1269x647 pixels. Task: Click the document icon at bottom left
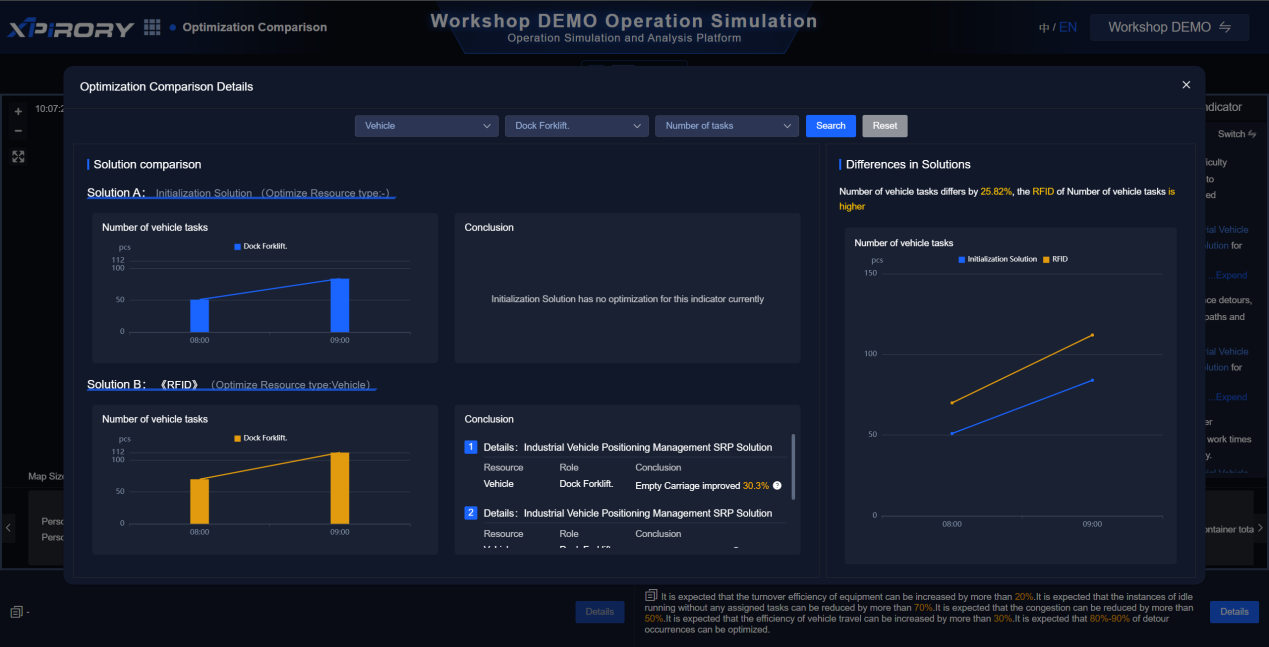pyautogui.click(x=16, y=612)
